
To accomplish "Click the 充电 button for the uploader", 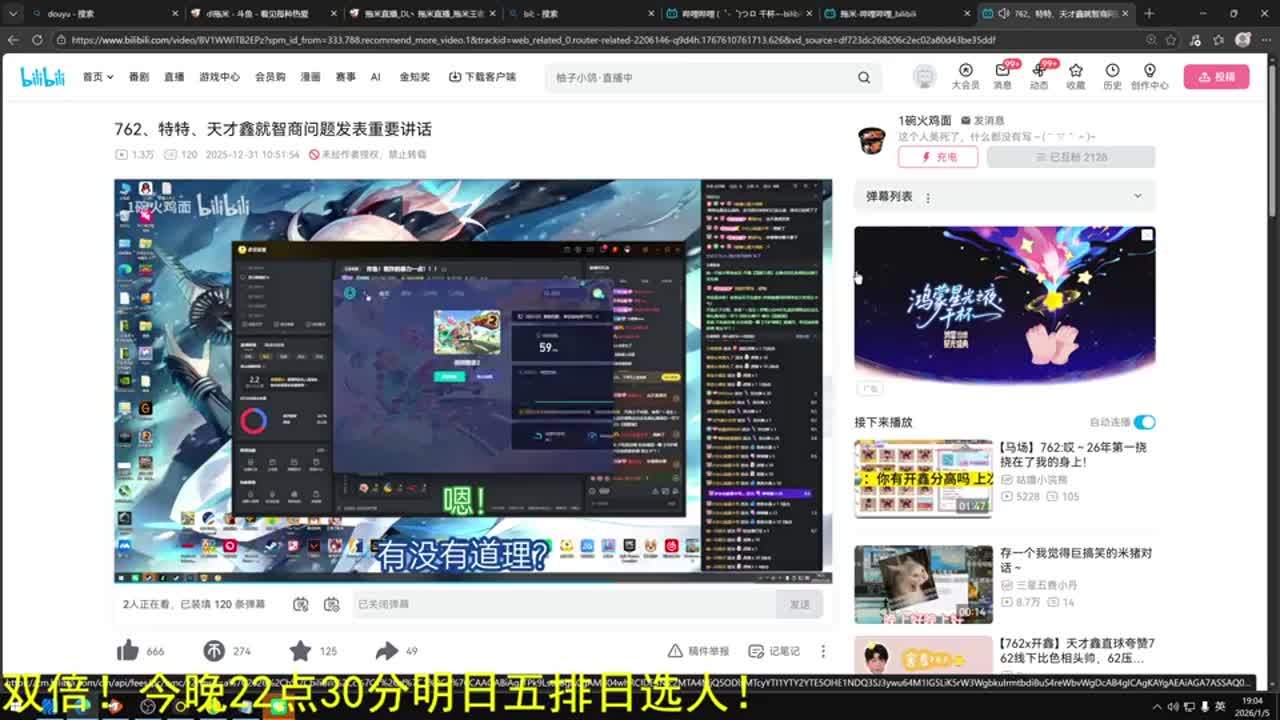I will pos(937,157).
